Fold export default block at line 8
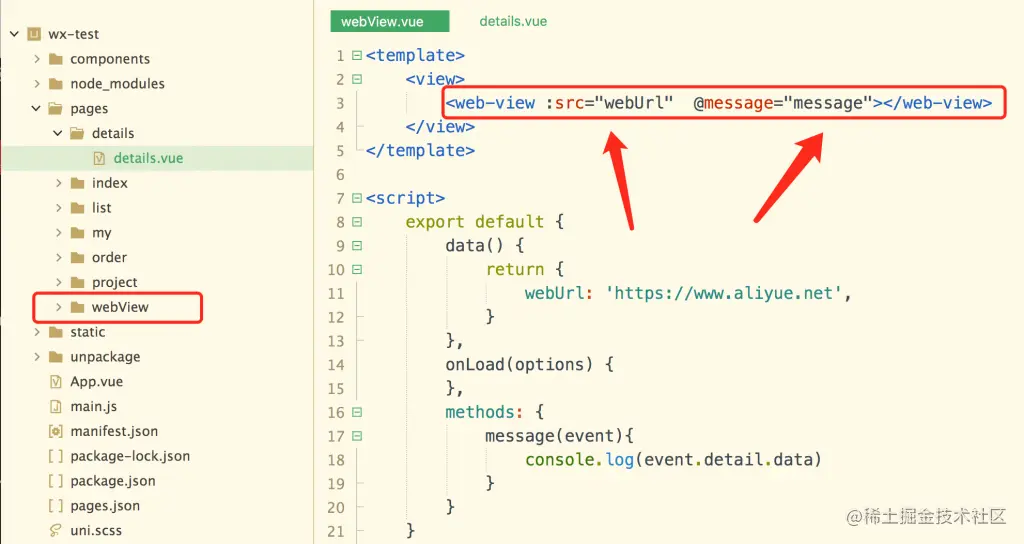The image size is (1024, 544). click(x=357, y=222)
